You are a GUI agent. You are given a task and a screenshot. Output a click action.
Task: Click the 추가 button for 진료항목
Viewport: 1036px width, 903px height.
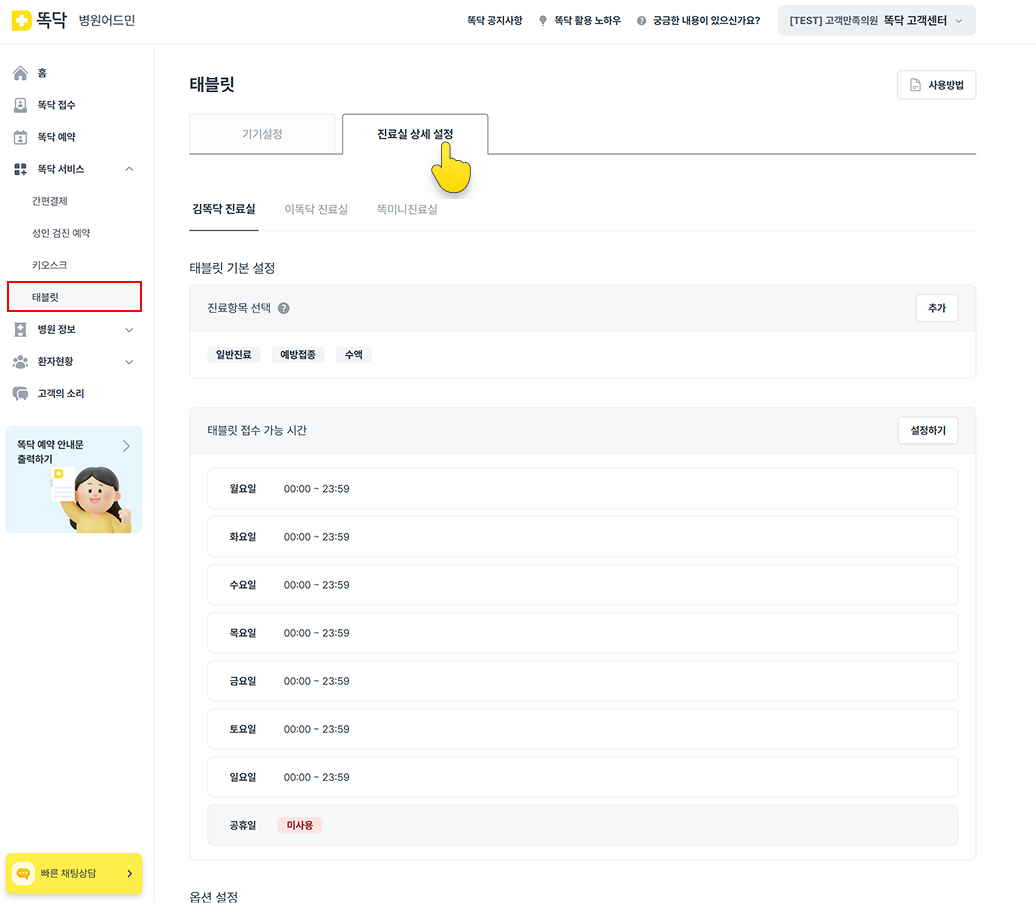point(937,308)
